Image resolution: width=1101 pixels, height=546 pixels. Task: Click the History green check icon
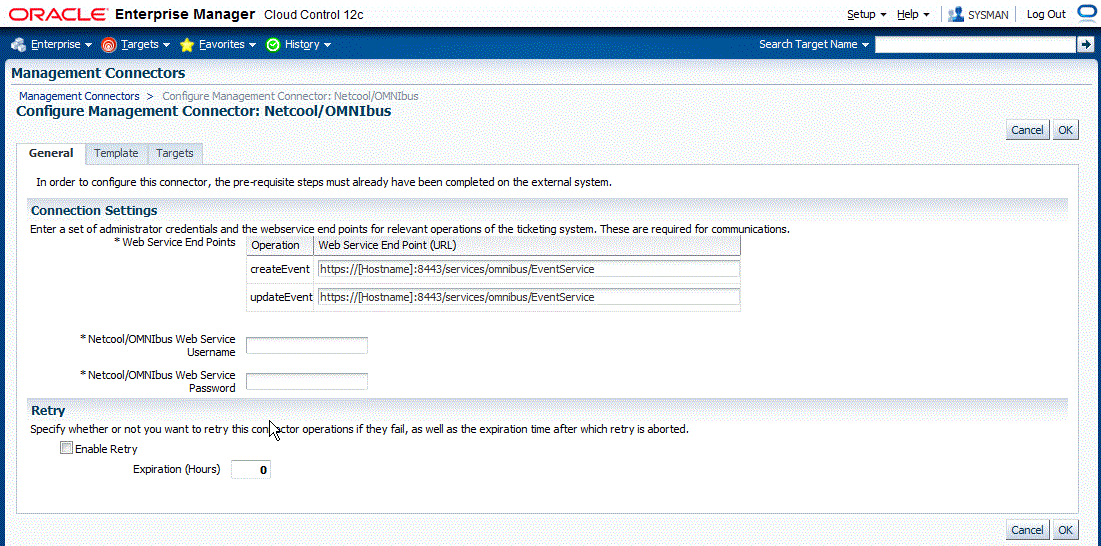click(273, 45)
